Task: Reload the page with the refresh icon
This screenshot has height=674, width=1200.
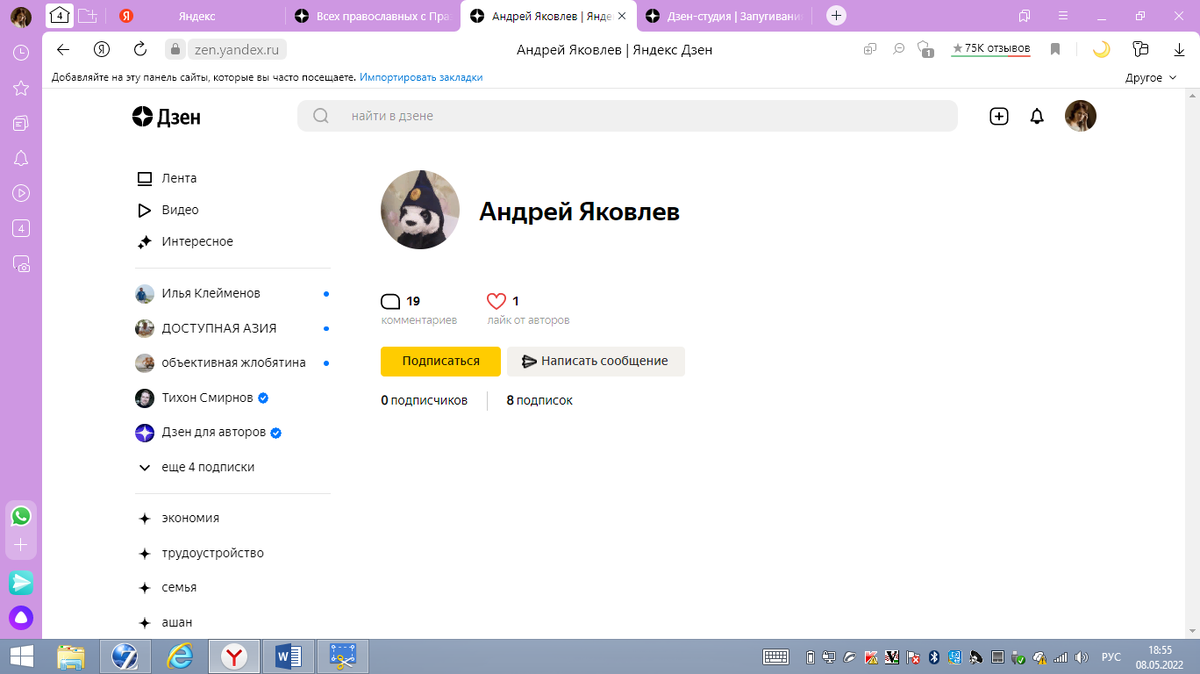Action: 140,49
